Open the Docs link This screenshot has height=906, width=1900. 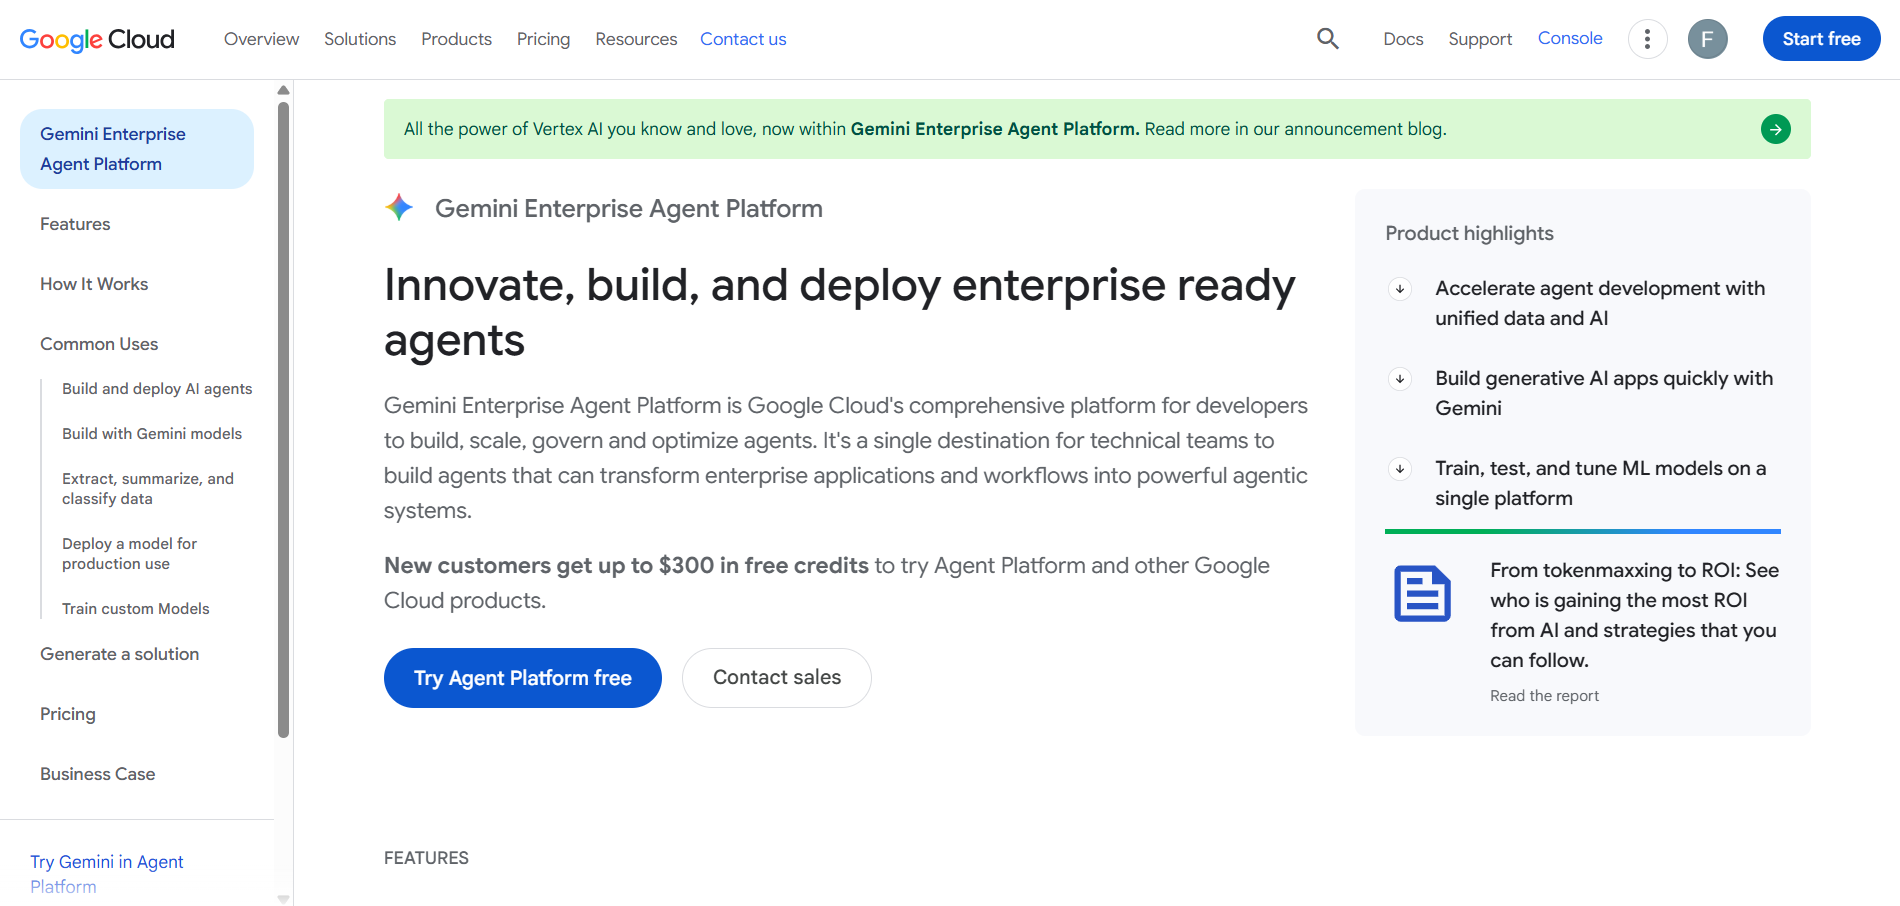pyautogui.click(x=1403, y=39)
